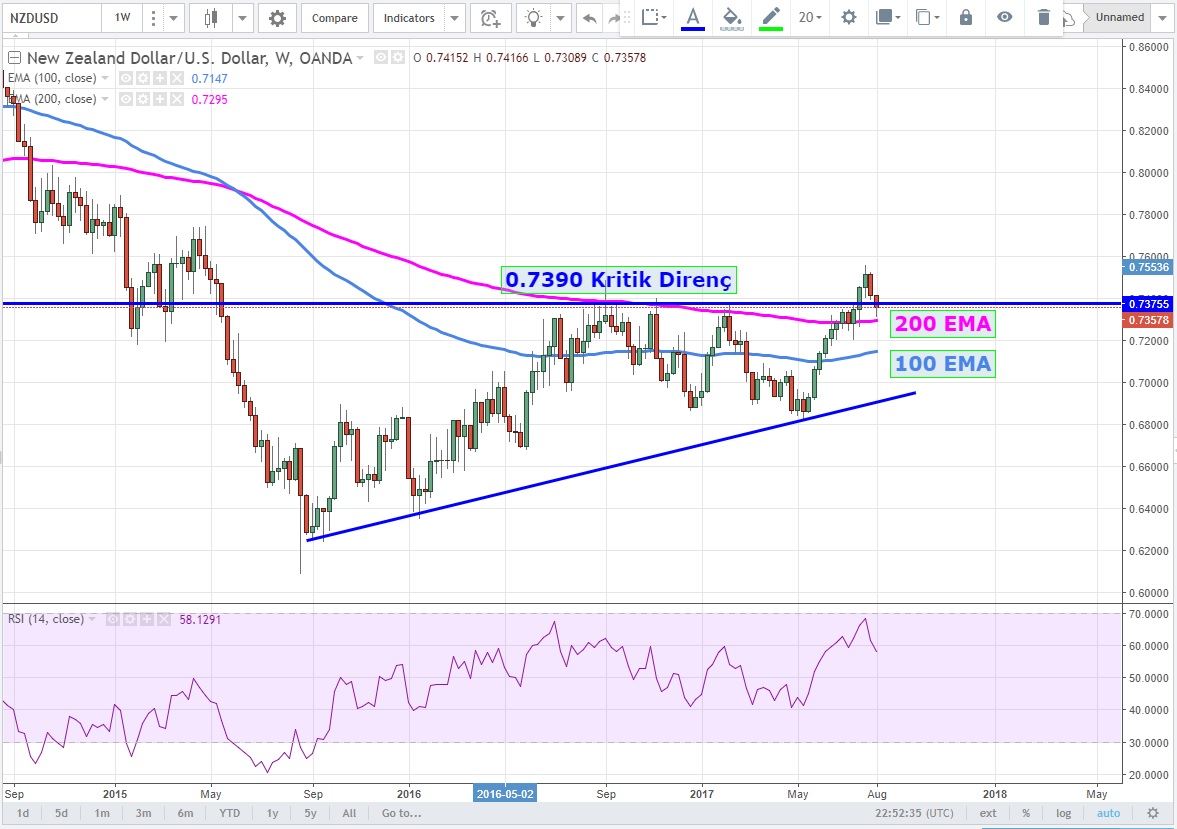Click the candlestick chart style icon
Image resolution: width=1177 pixels, height=829 pixels.
coord(210,18)
